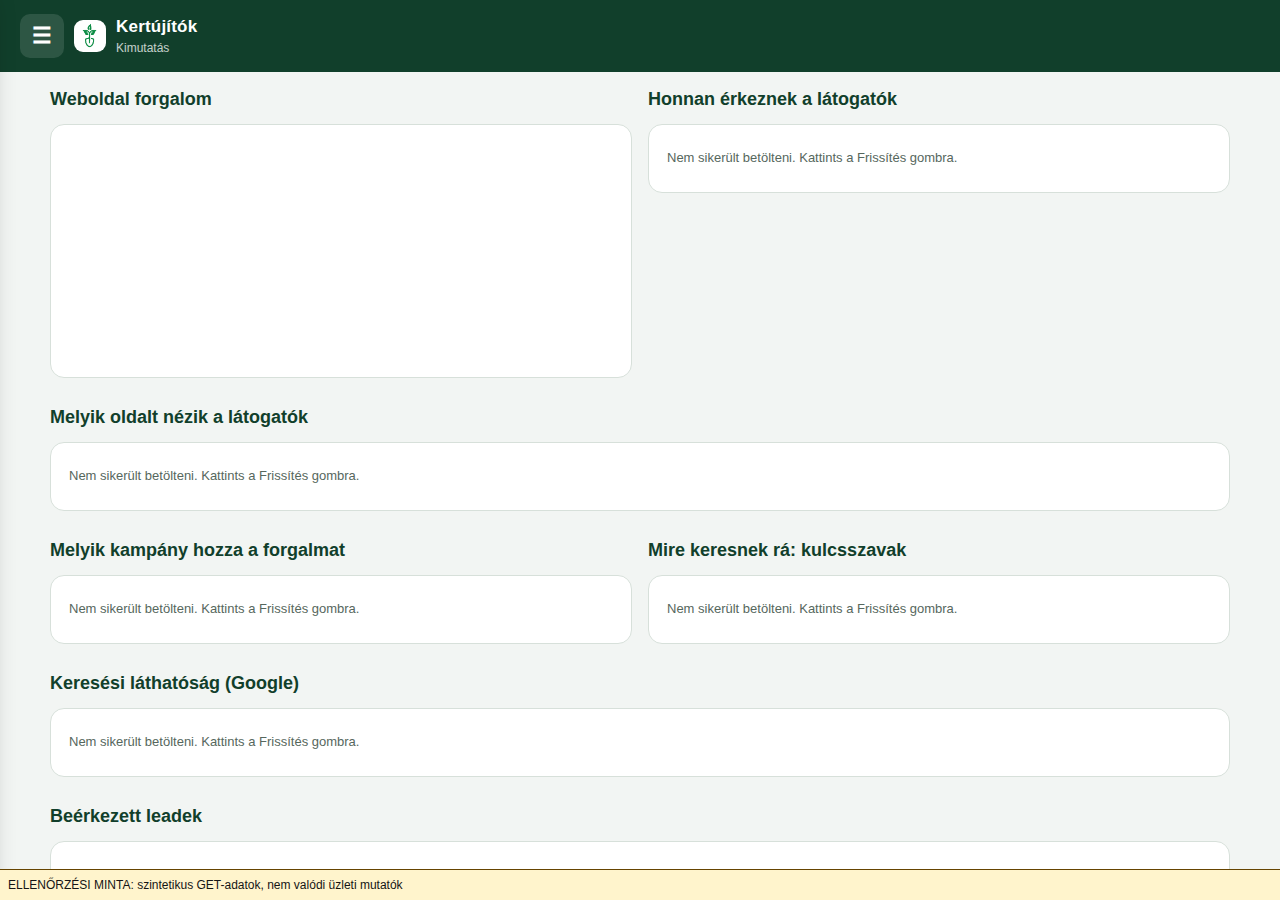1280x900 pixels.
Task: Click the Kertújítók app title
Action: 157,27
